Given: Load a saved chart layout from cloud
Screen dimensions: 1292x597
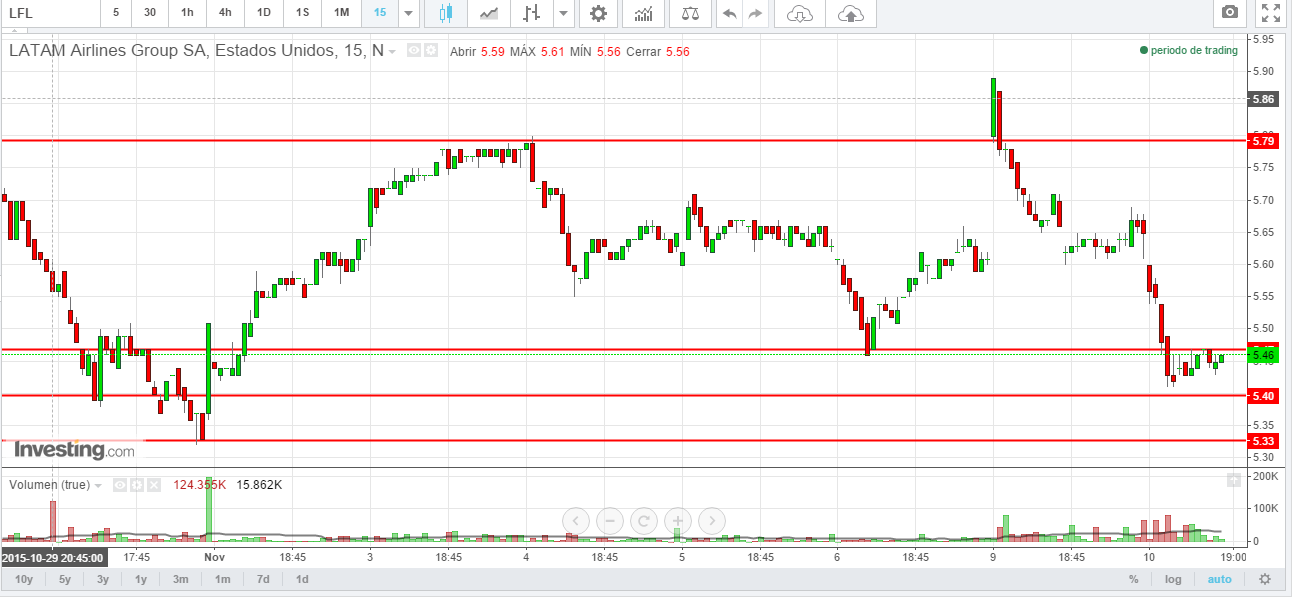Looking at the screenshot, I should (x=801, y=13).
